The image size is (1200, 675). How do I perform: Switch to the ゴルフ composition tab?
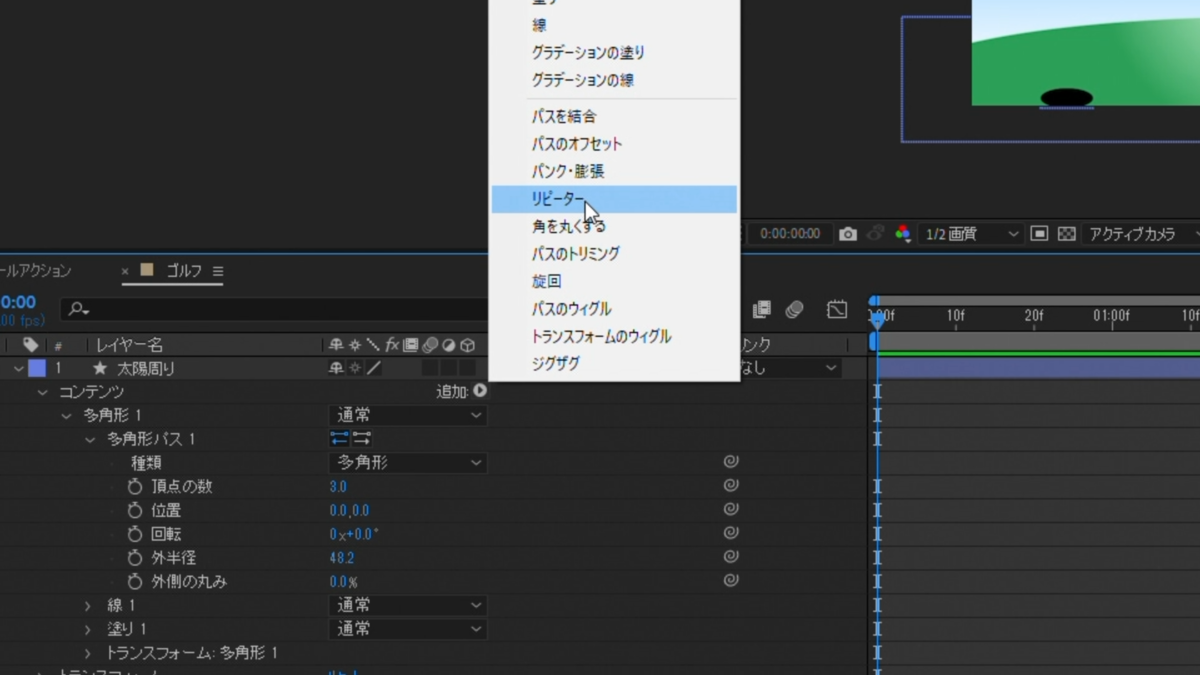(x=184, y=271)
